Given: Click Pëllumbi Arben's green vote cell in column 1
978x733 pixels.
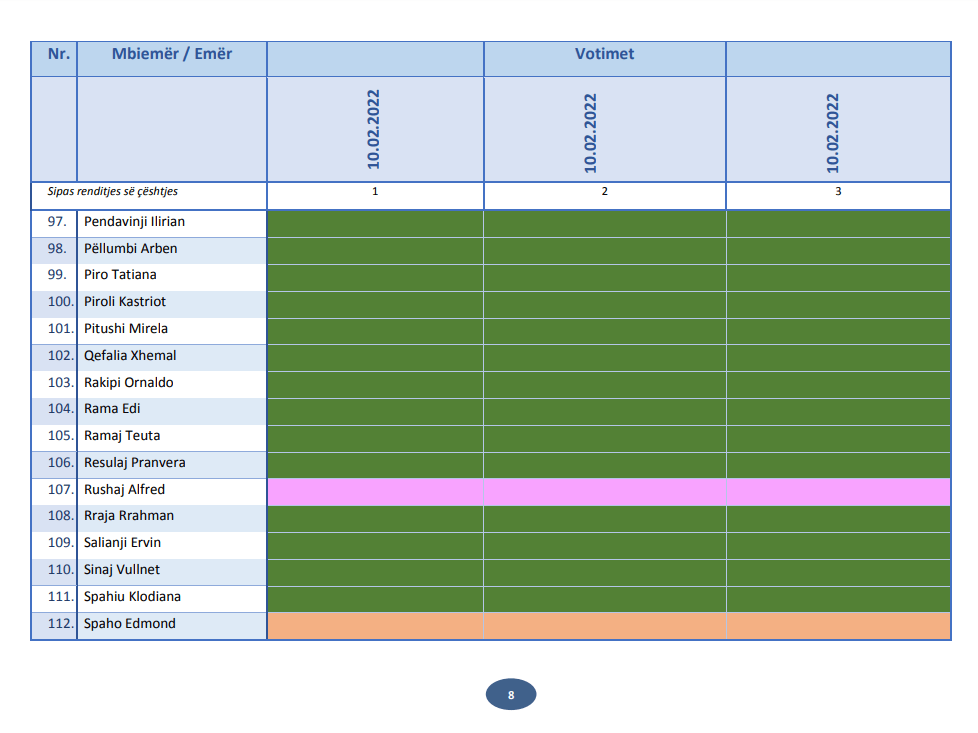Looking at the screenshot, I should [375, 249].
